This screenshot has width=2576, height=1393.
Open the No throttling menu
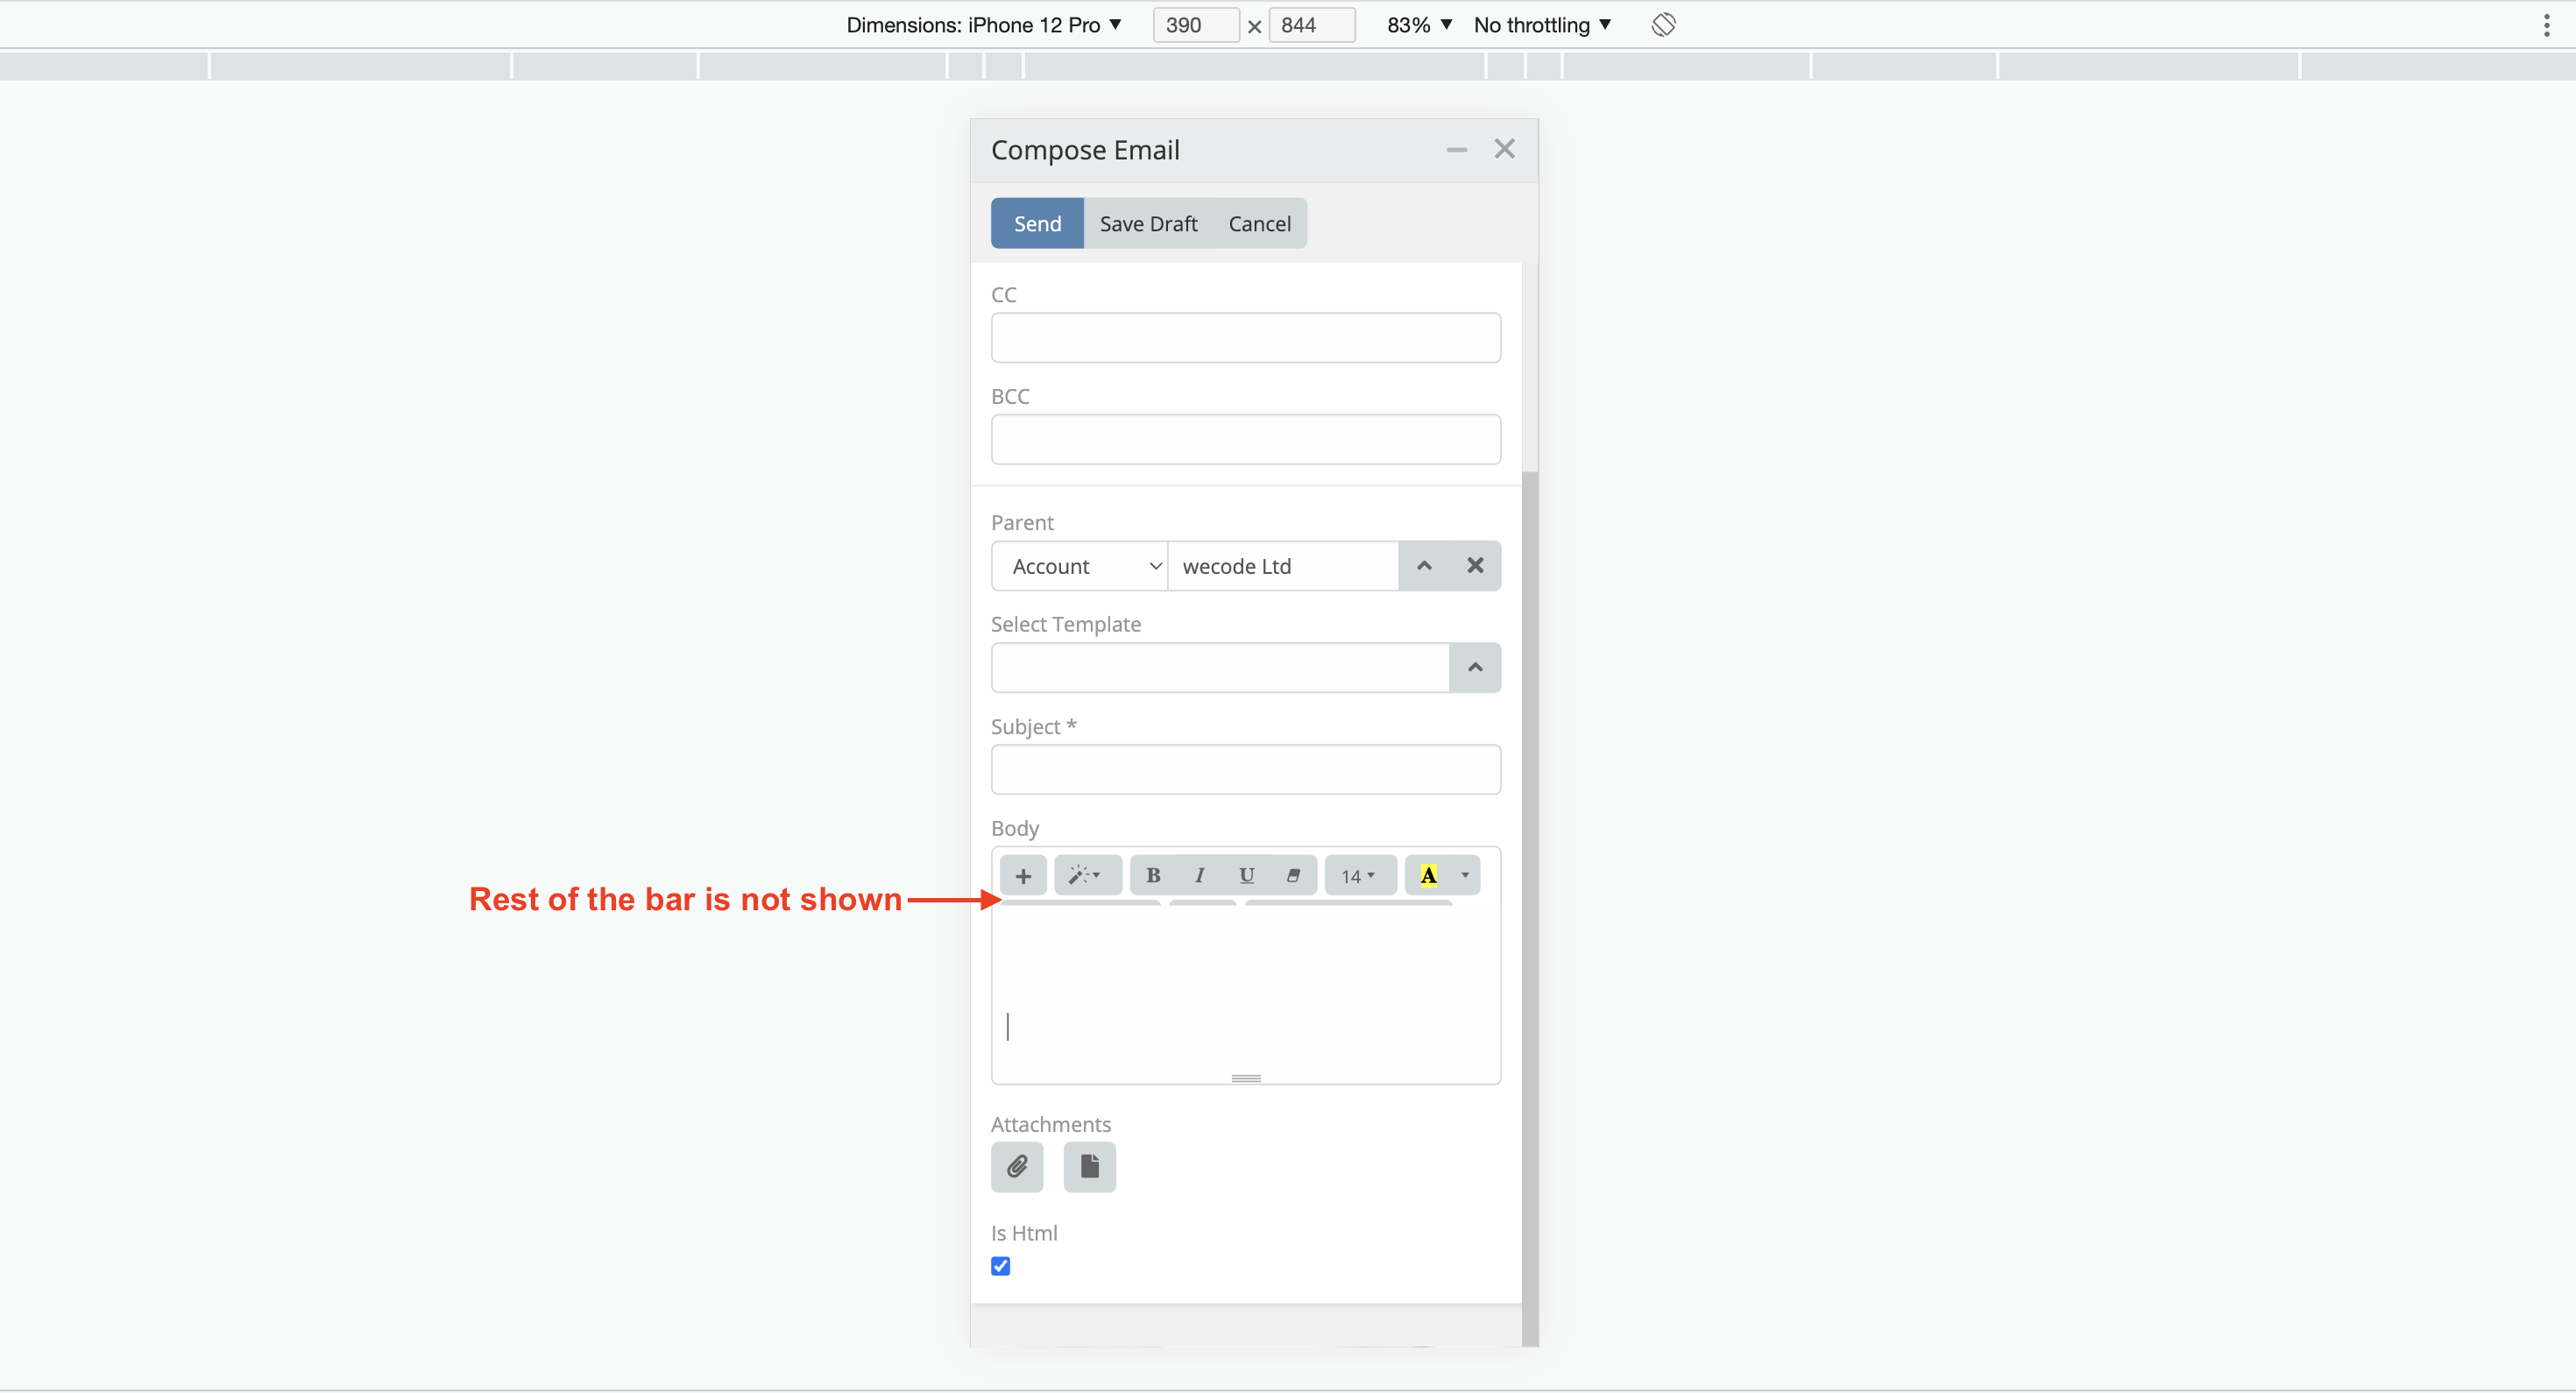pyautogui.click(x=1540, y=24)
